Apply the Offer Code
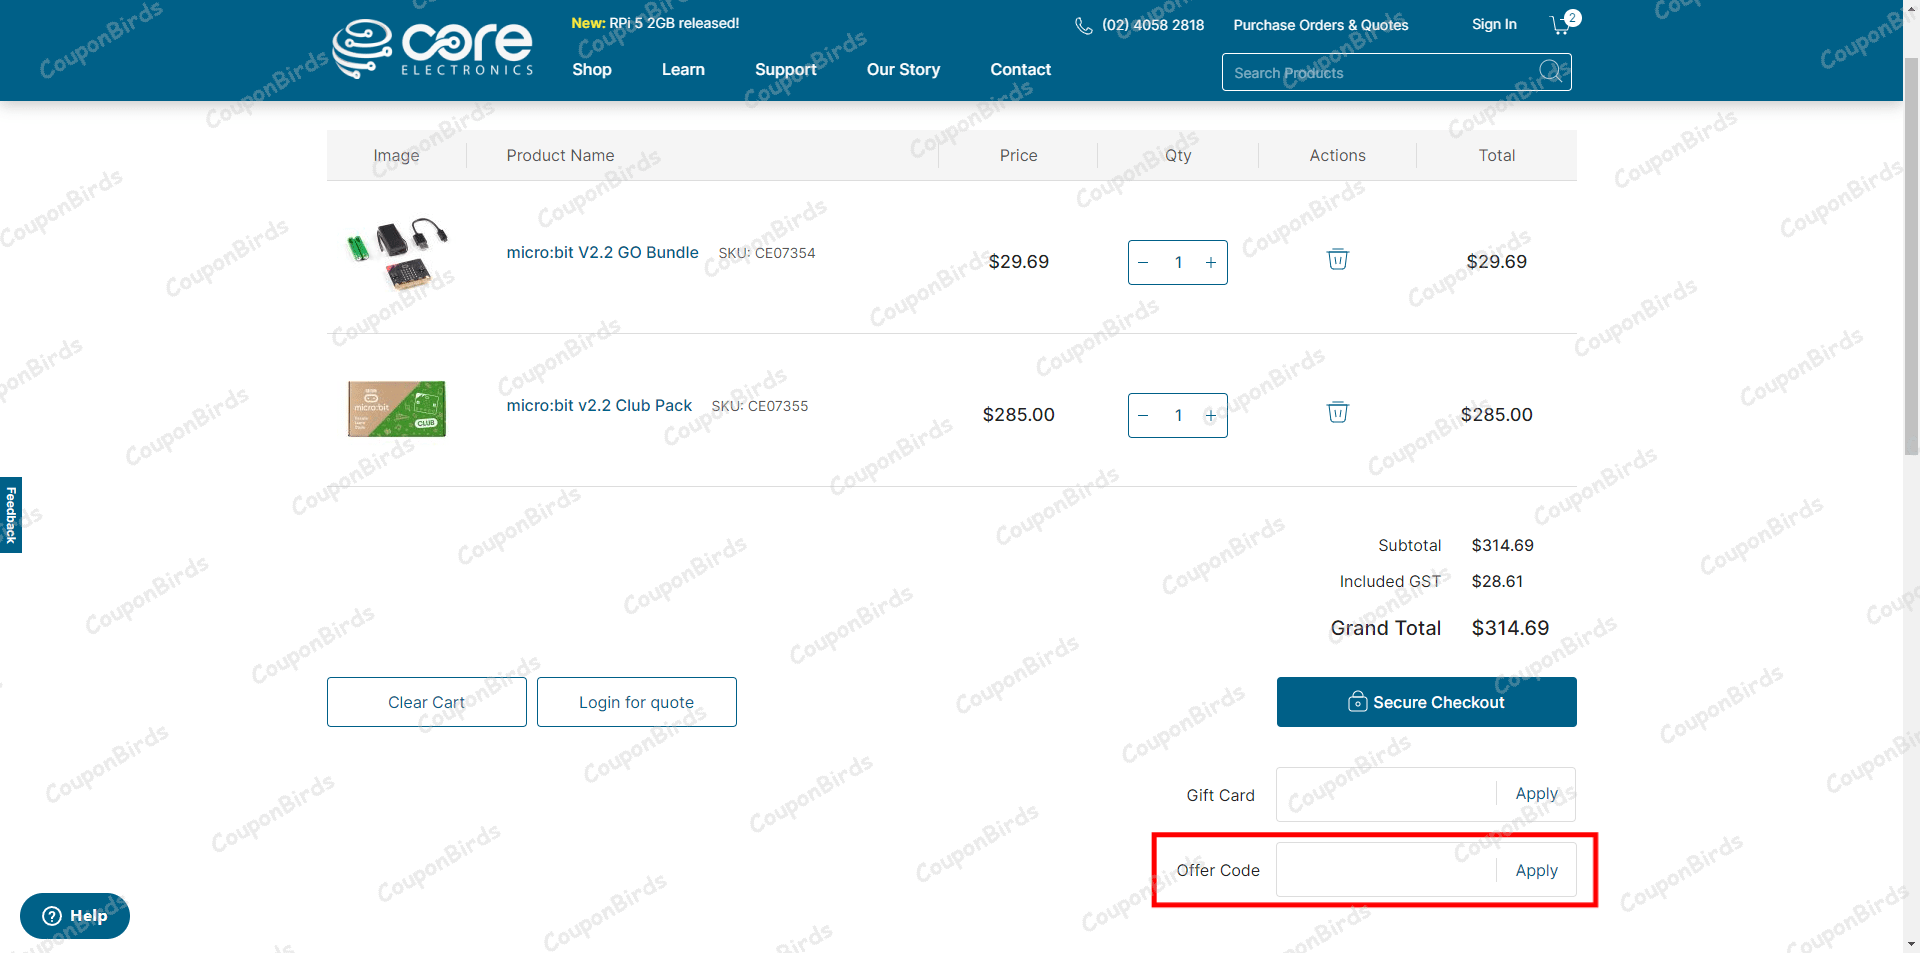1920x953 pixels. click(x=1536, y=871)
